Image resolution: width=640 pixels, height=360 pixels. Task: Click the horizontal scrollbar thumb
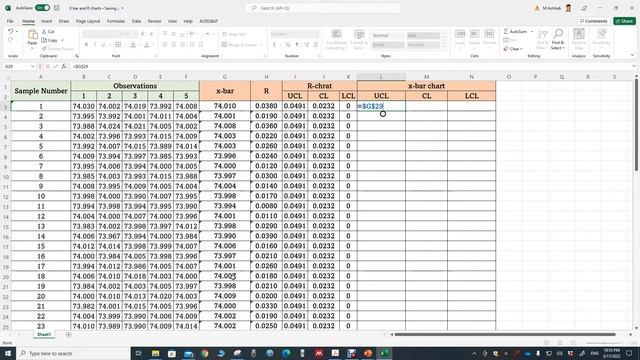[x=505, y=334]
